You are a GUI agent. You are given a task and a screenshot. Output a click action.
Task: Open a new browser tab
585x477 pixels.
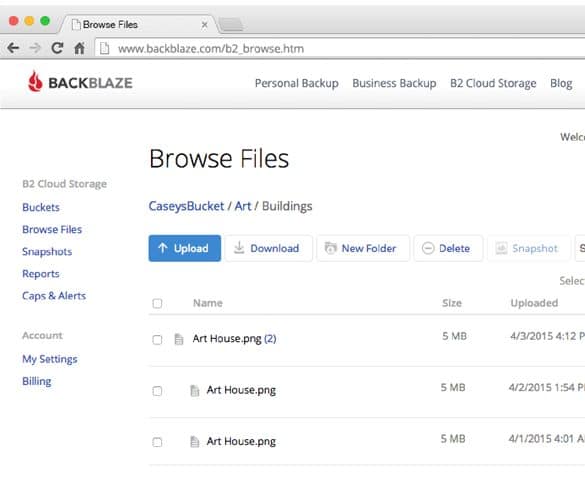pyautogui.click(x=231, y=25)
